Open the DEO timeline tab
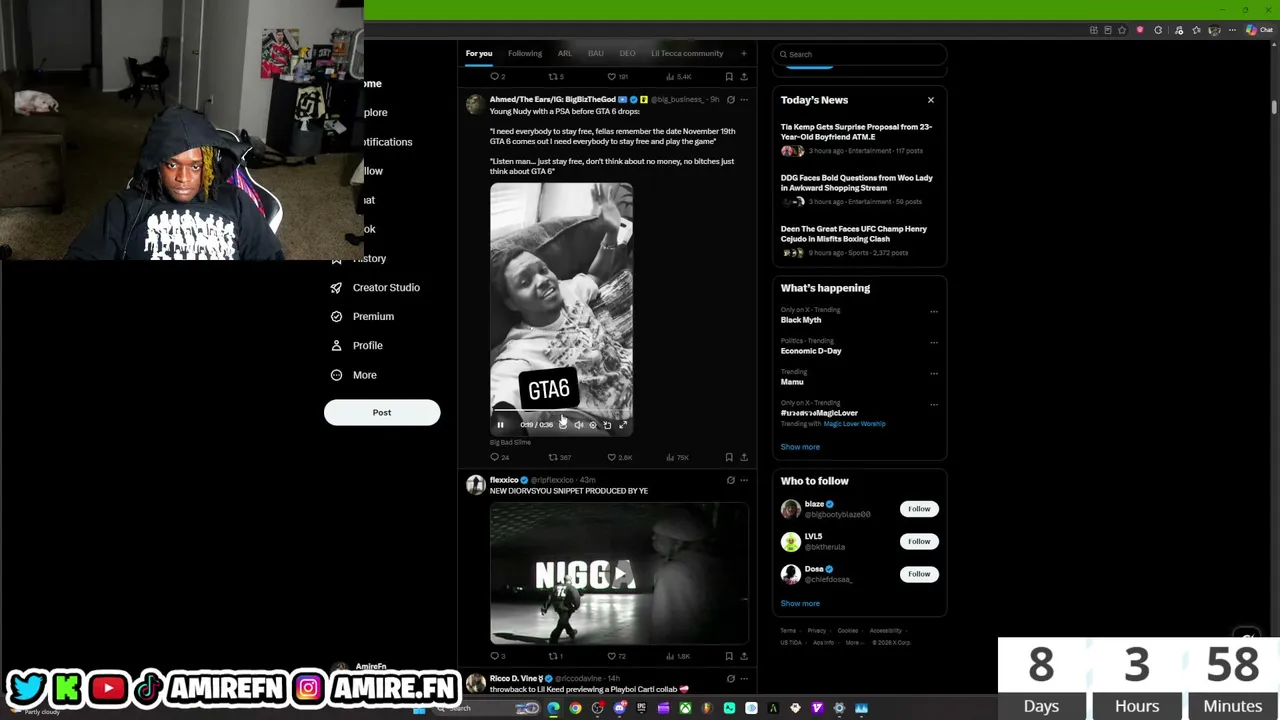This screenshot has width=1280, height=720. point(627,53)
